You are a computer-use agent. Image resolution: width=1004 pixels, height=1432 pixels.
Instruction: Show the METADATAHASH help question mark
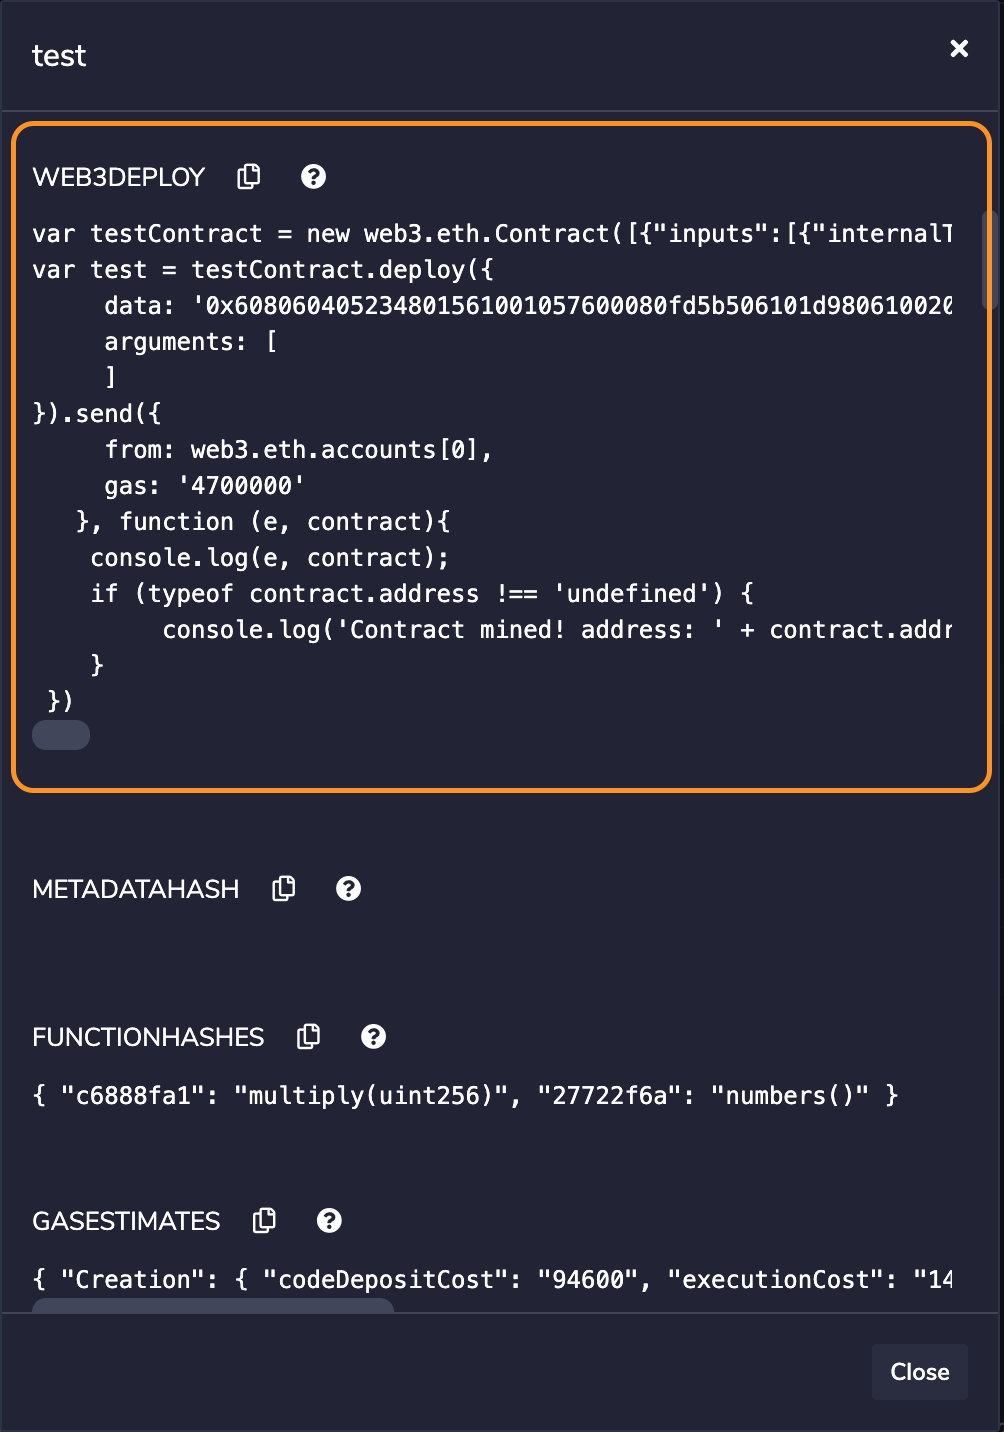(348, 889)
